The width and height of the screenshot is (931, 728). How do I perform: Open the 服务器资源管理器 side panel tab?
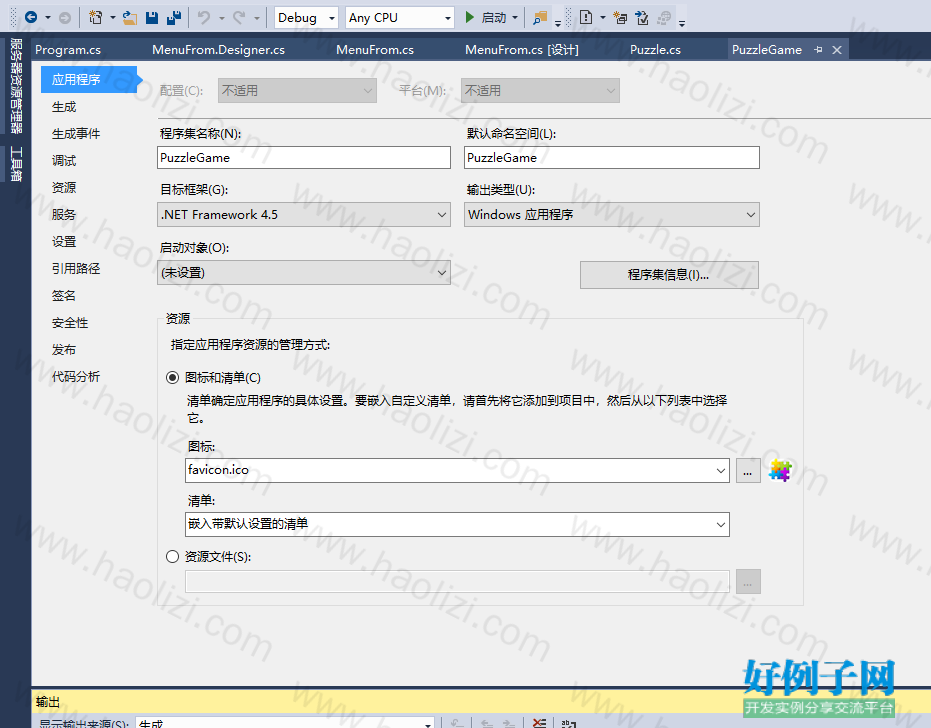[16, 86]
